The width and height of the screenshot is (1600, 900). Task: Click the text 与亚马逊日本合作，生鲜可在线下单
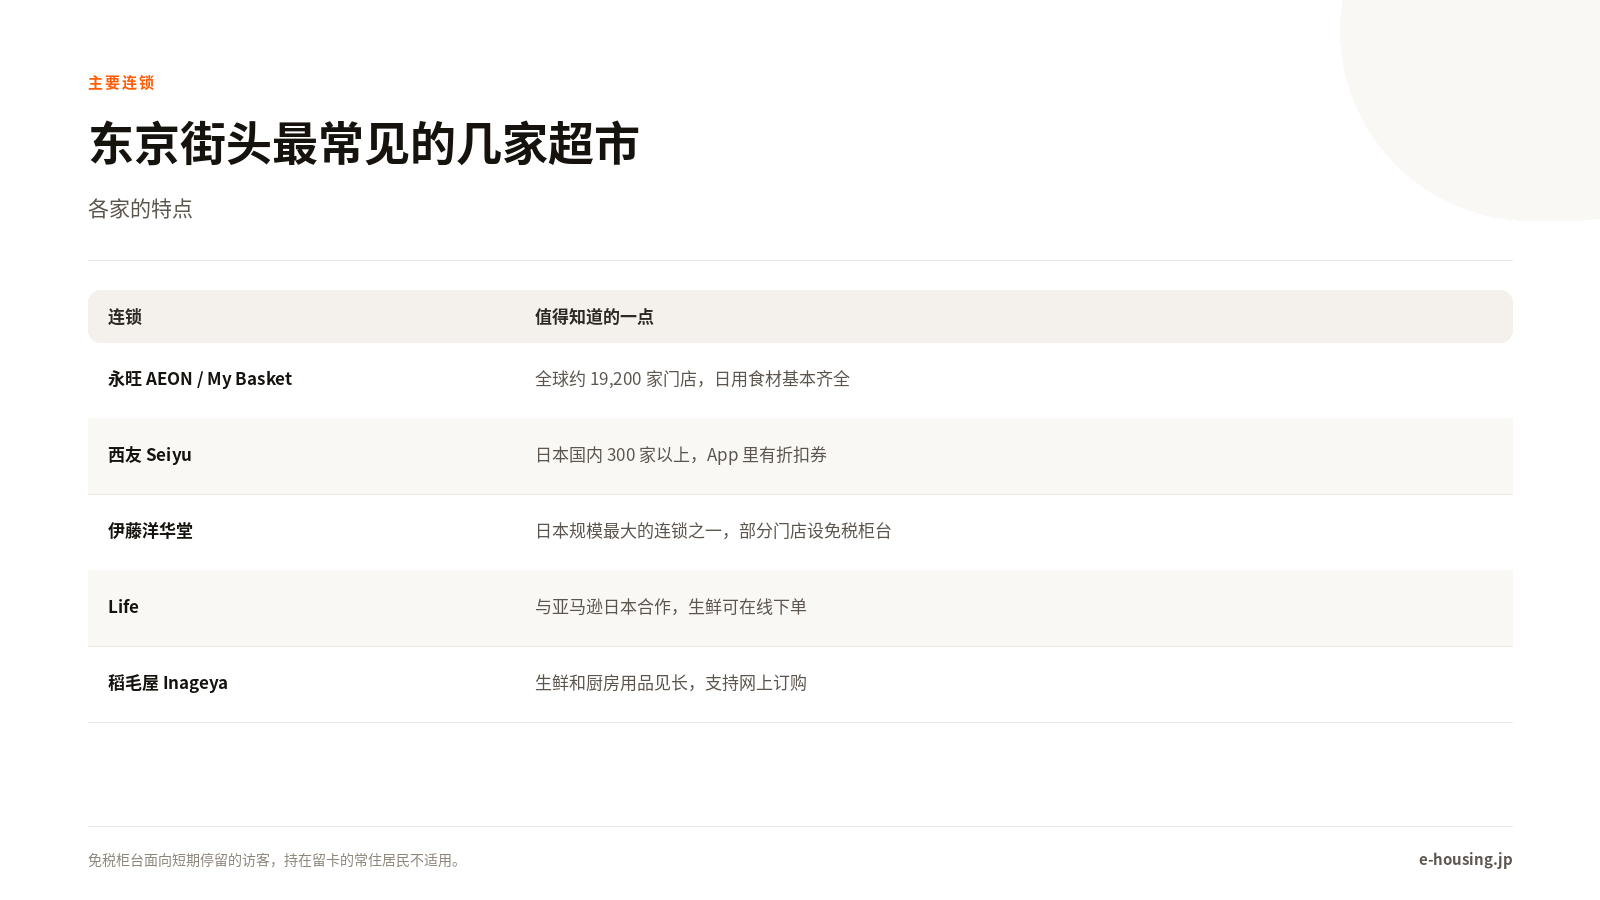[x=671, y=607]
